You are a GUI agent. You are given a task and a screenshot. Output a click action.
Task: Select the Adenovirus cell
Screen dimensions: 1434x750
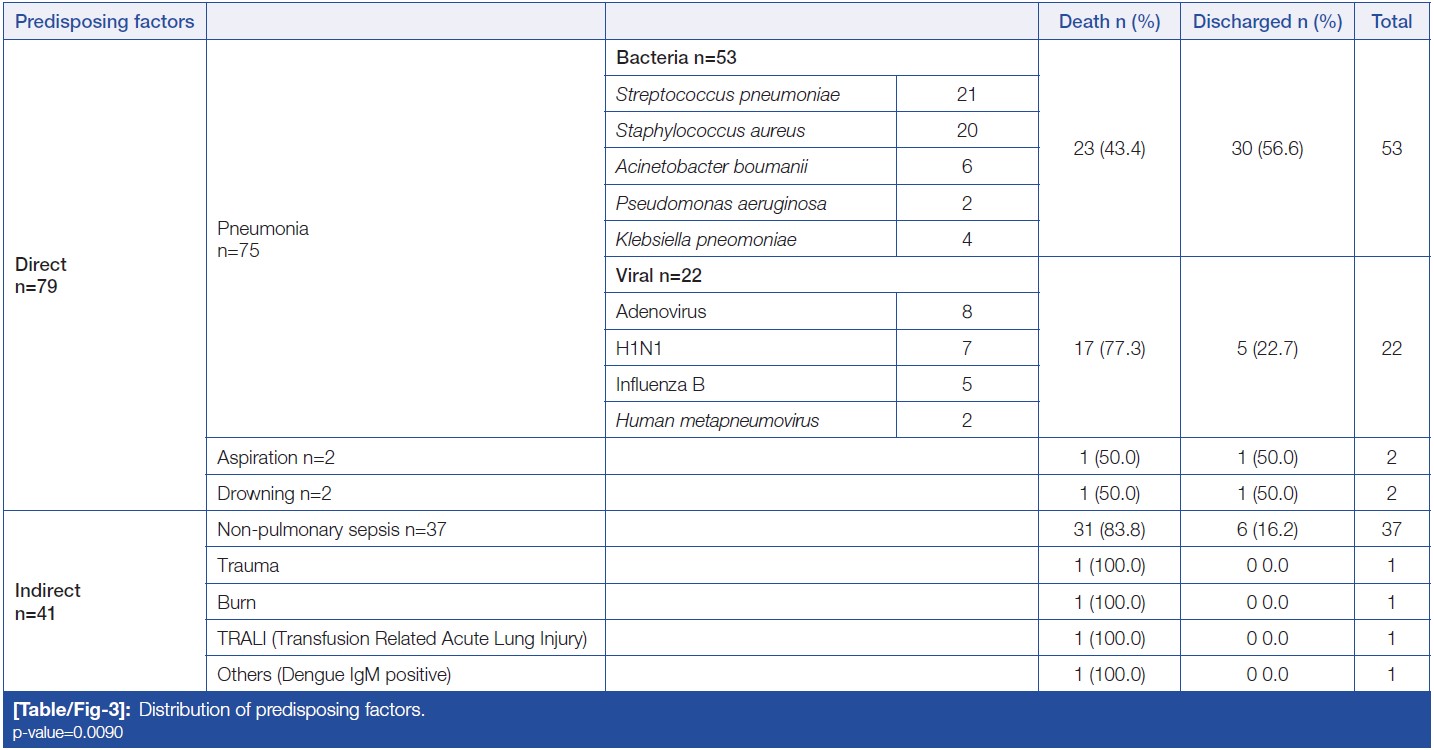click(x=661, y=312)
